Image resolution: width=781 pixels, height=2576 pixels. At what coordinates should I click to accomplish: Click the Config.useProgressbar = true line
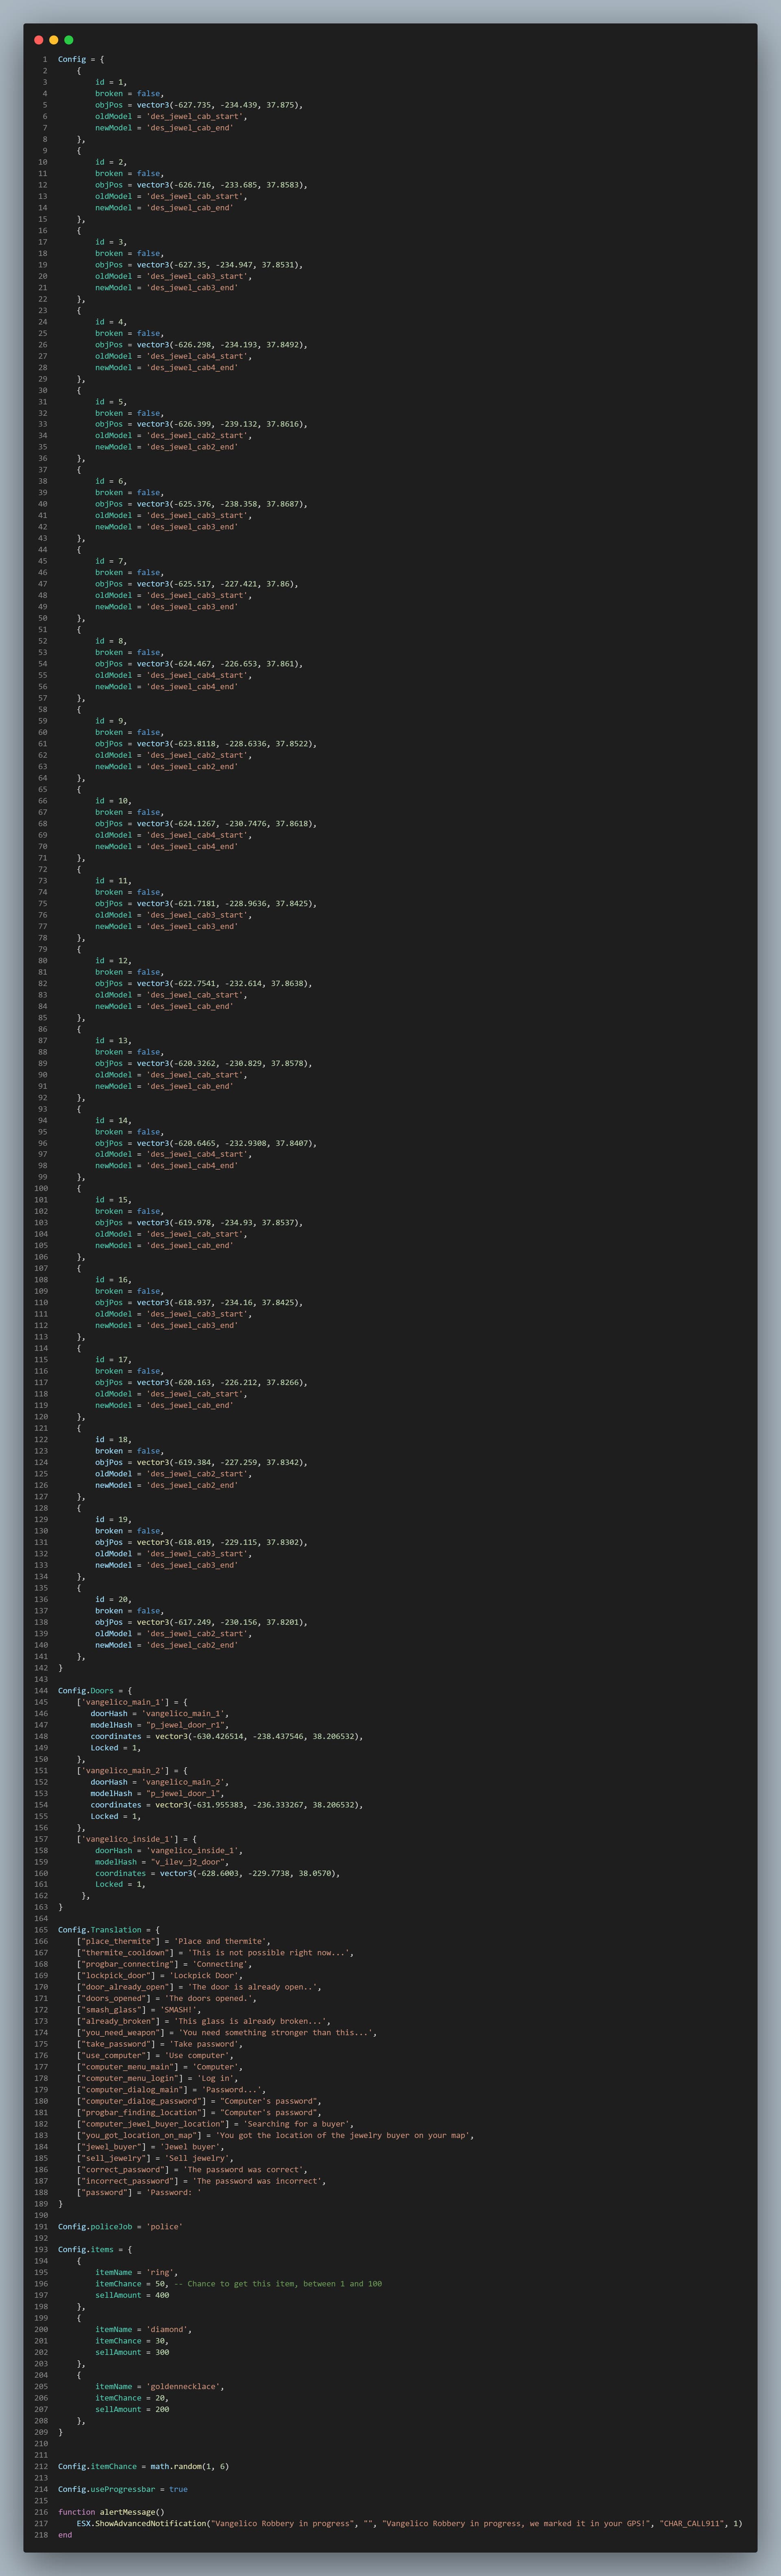point(123,2489)
